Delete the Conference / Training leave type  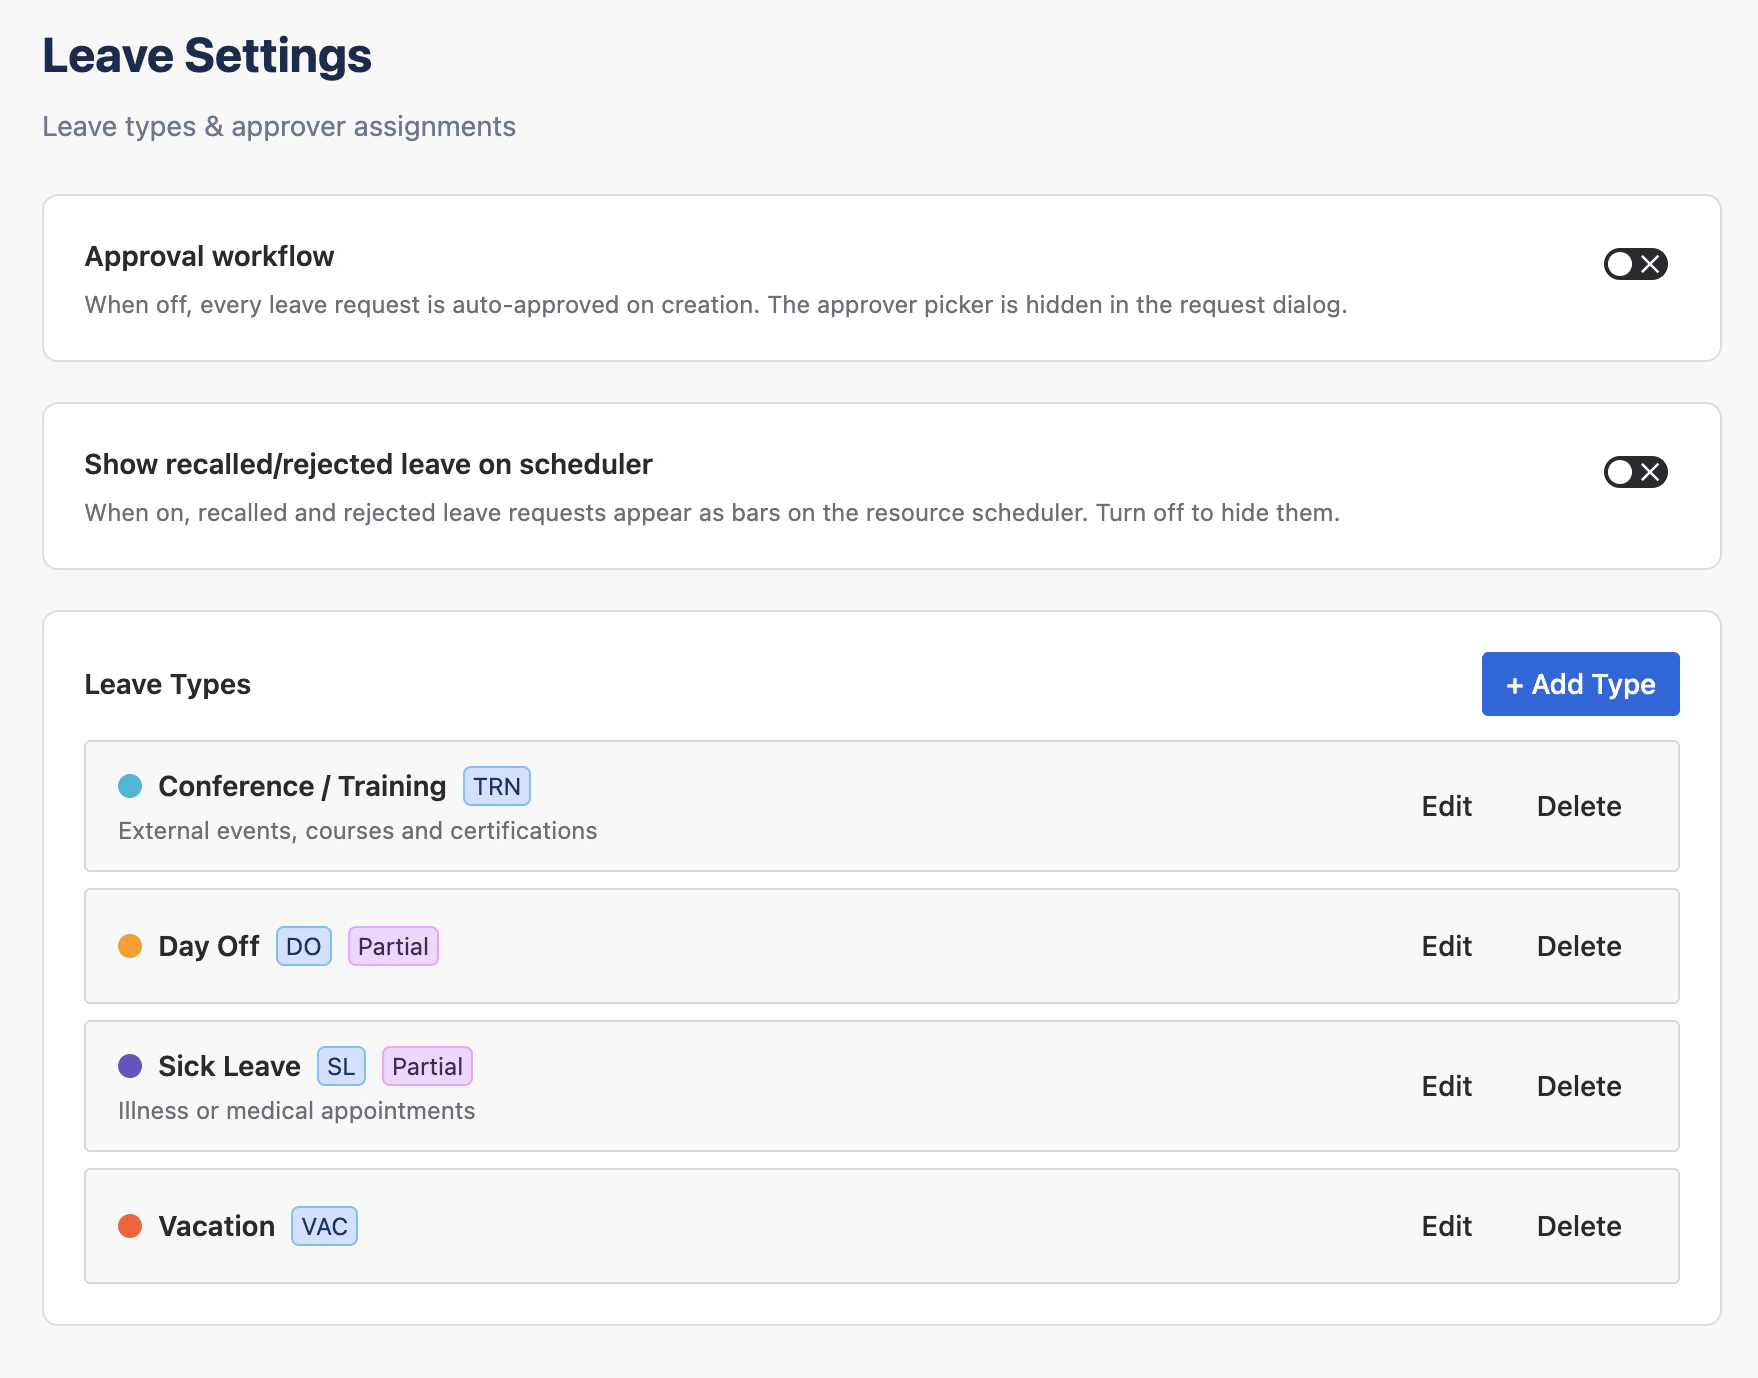[x=1579, y=806]
